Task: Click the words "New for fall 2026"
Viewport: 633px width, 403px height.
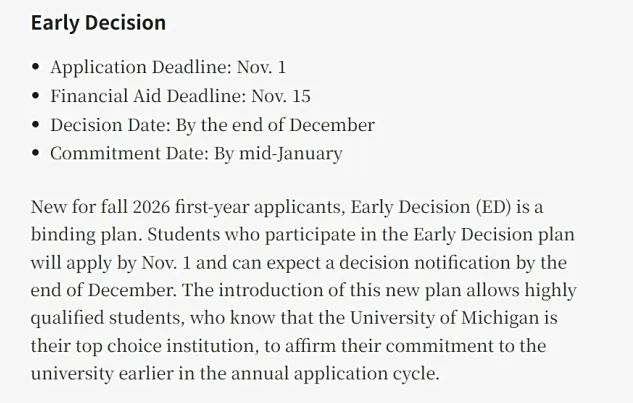Action: [101, 207]
